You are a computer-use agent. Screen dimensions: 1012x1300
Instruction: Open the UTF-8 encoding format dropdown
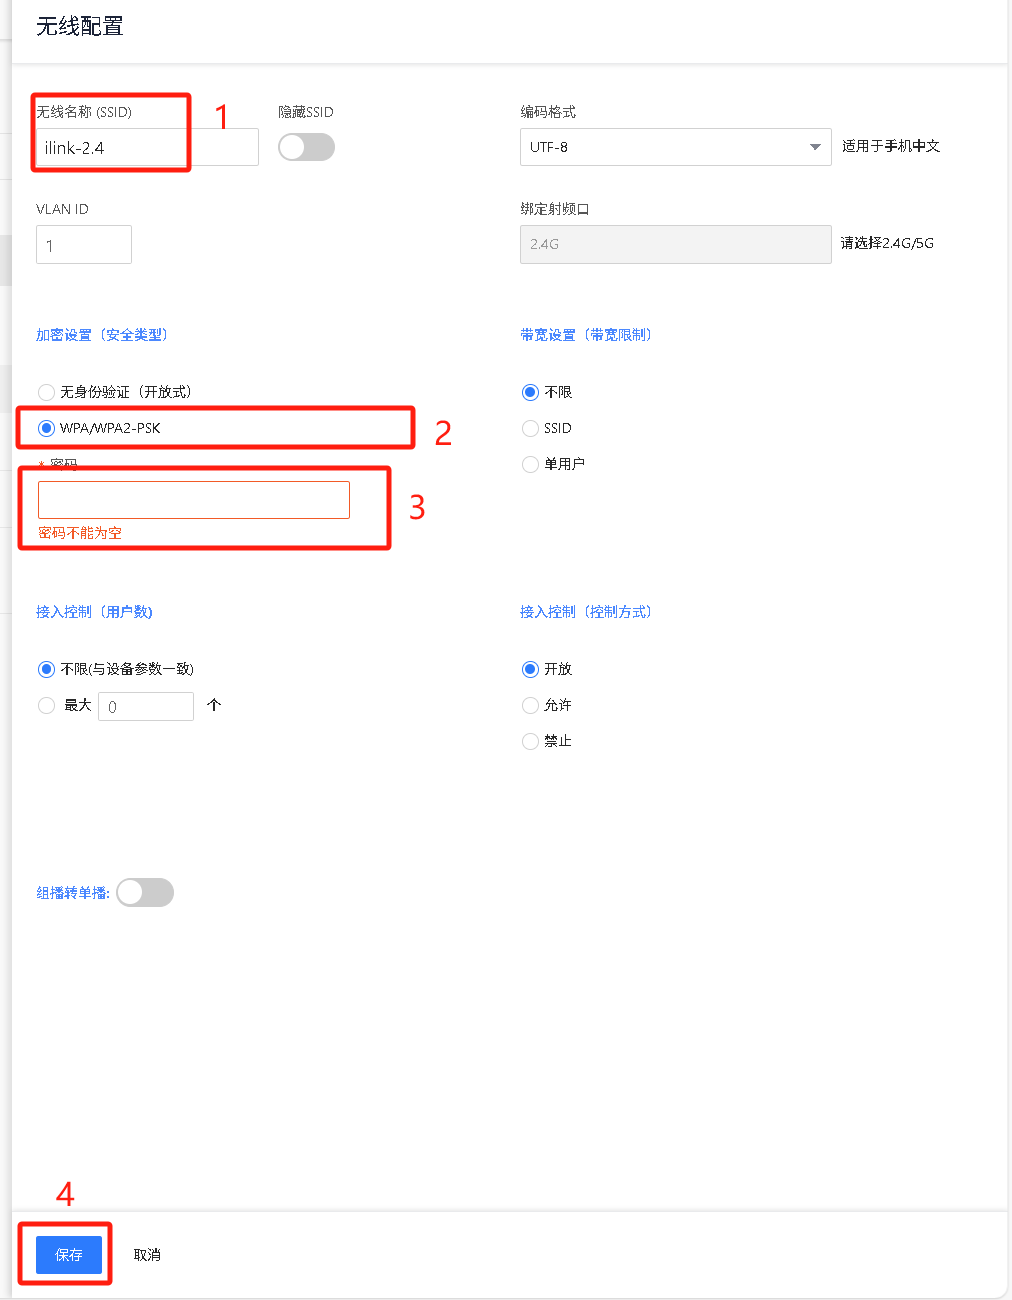[665, 147]
